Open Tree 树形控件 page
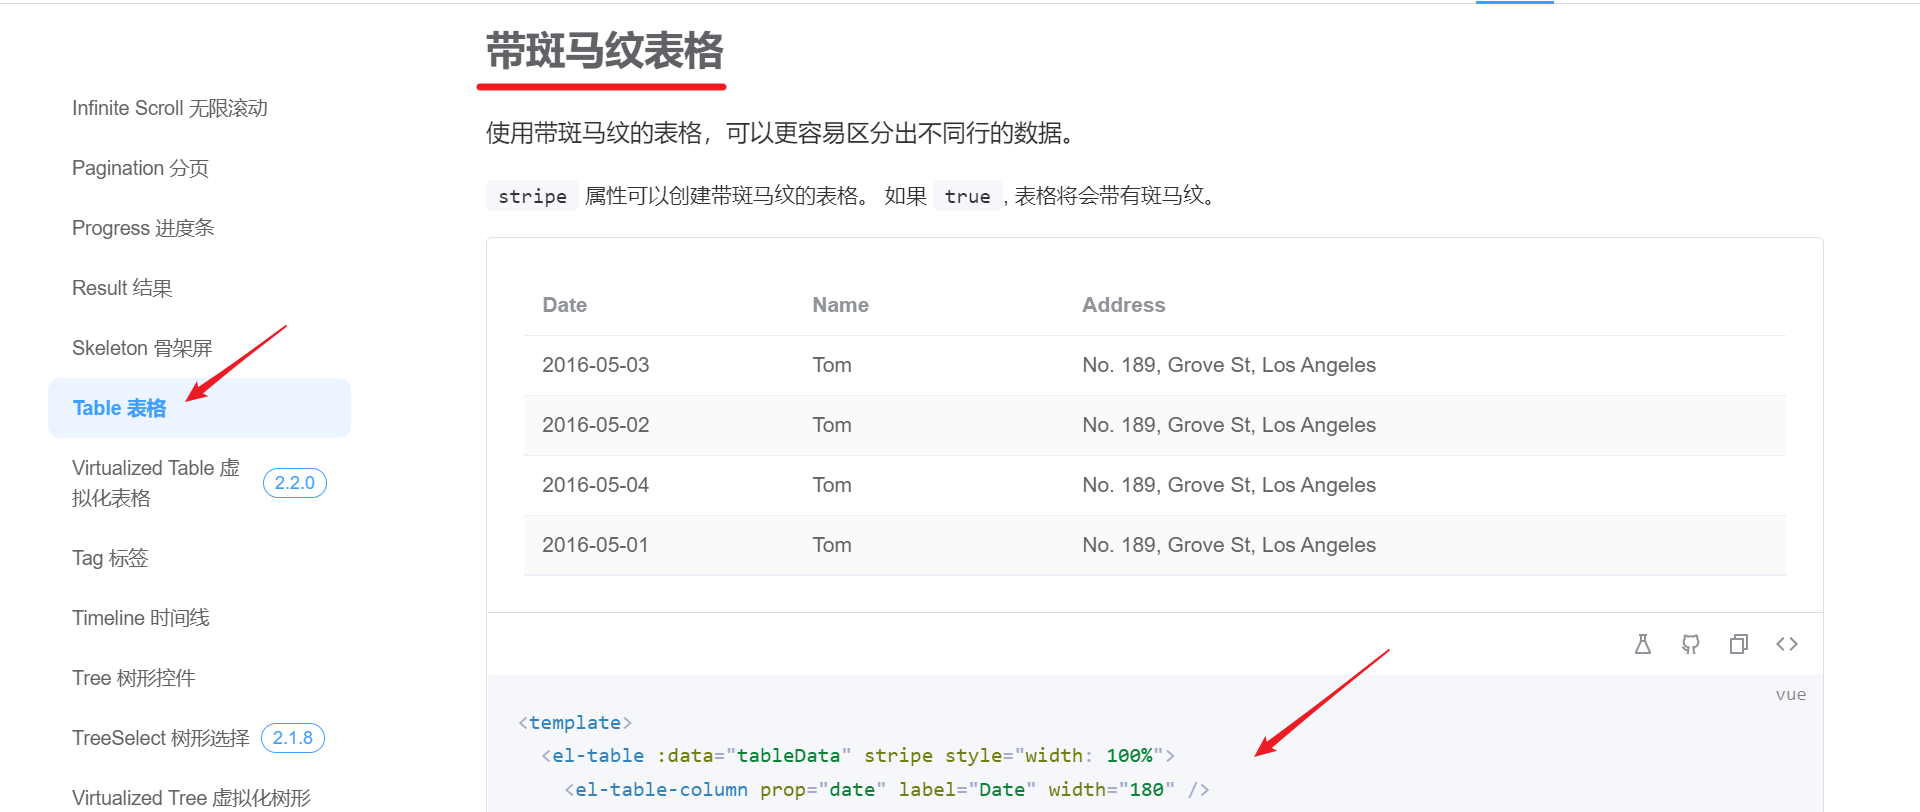This screenshot has width=1920, height=812. pos(134,678)
